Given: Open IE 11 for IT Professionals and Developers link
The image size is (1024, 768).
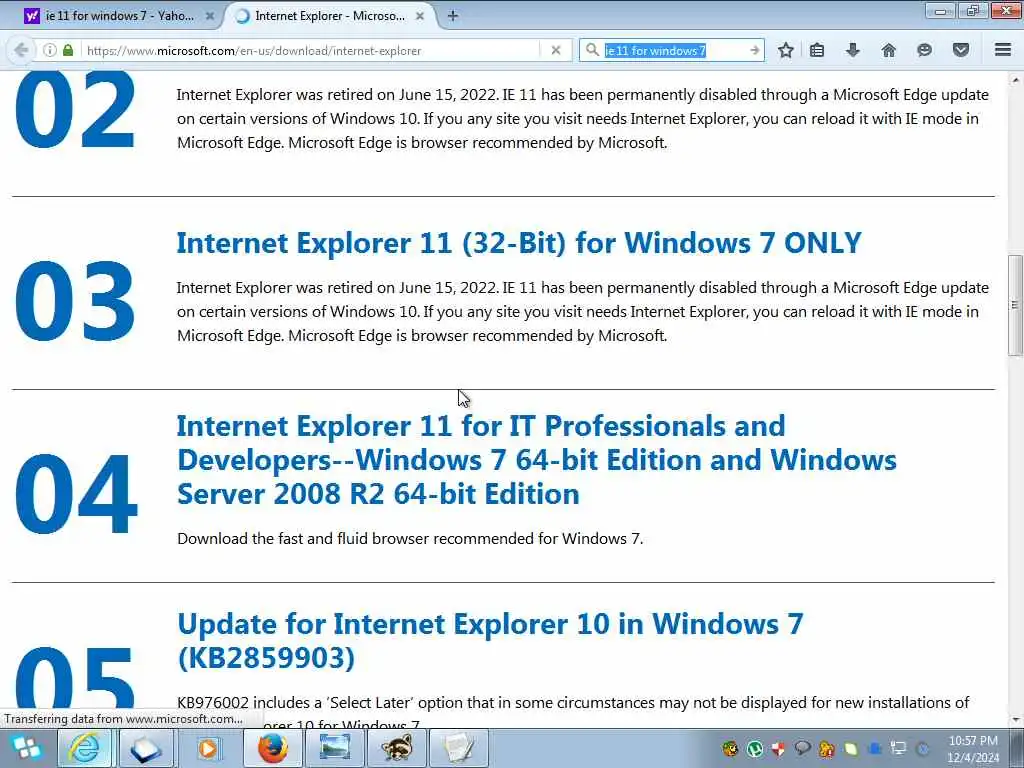Looking at the screenshot, I should pyautogui.click(x=537, y=460).
